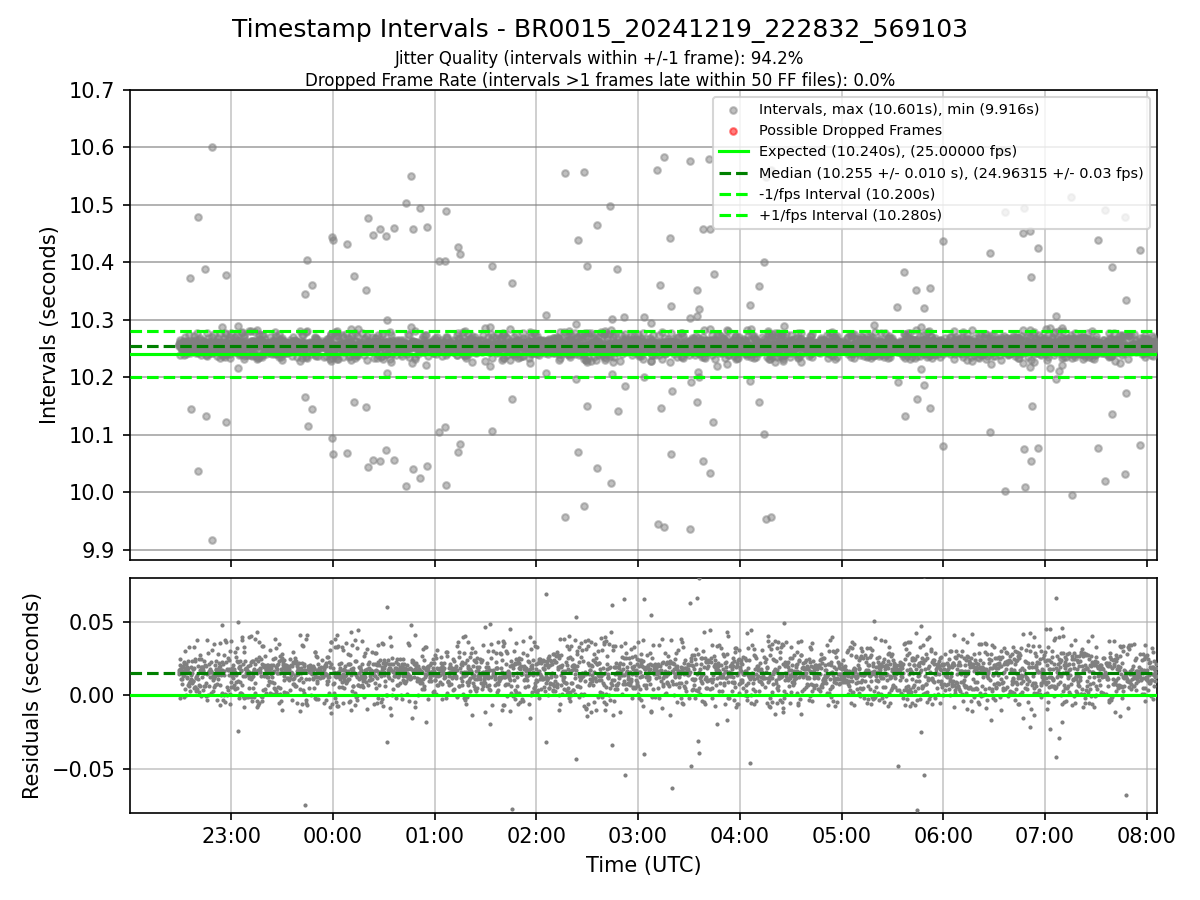Select legend entry starting 'Median (10.255 +/- 0.010 s)'
1200x900 pixels.
tap(951, 172)
